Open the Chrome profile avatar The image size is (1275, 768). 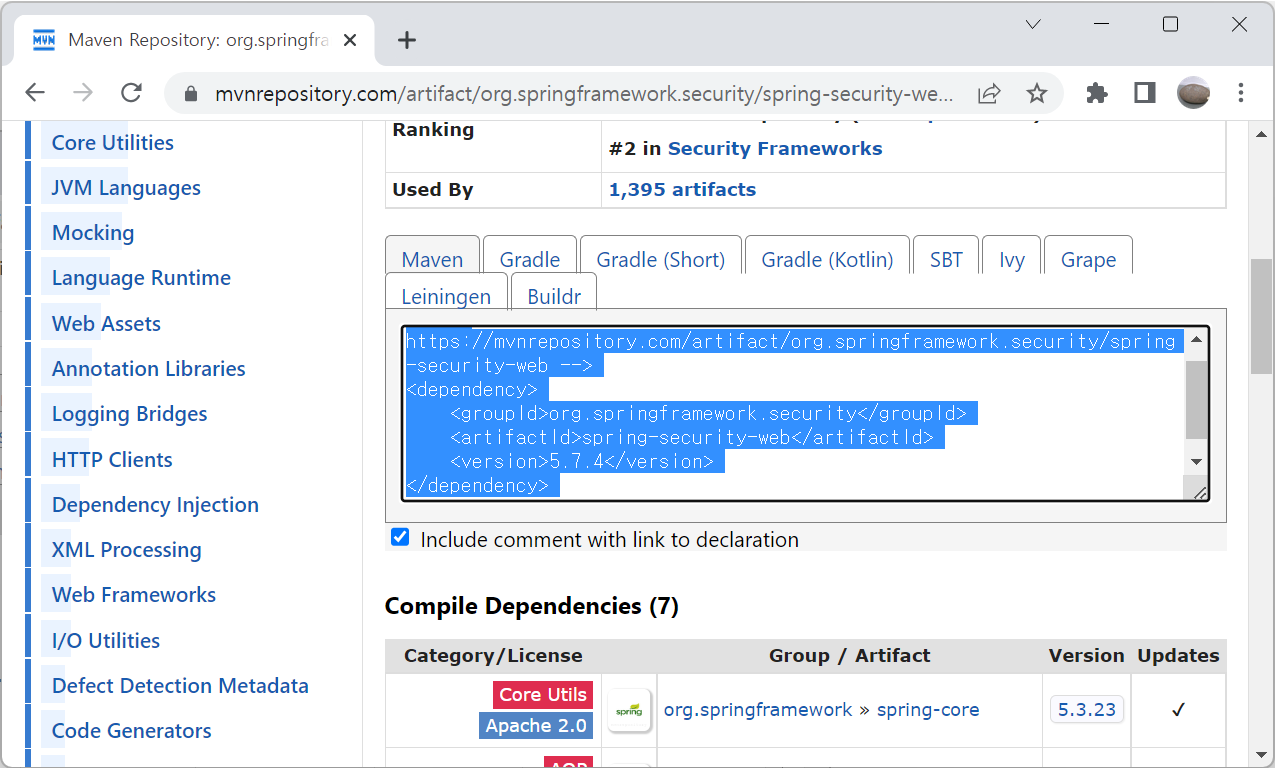tap(1193, 93)
